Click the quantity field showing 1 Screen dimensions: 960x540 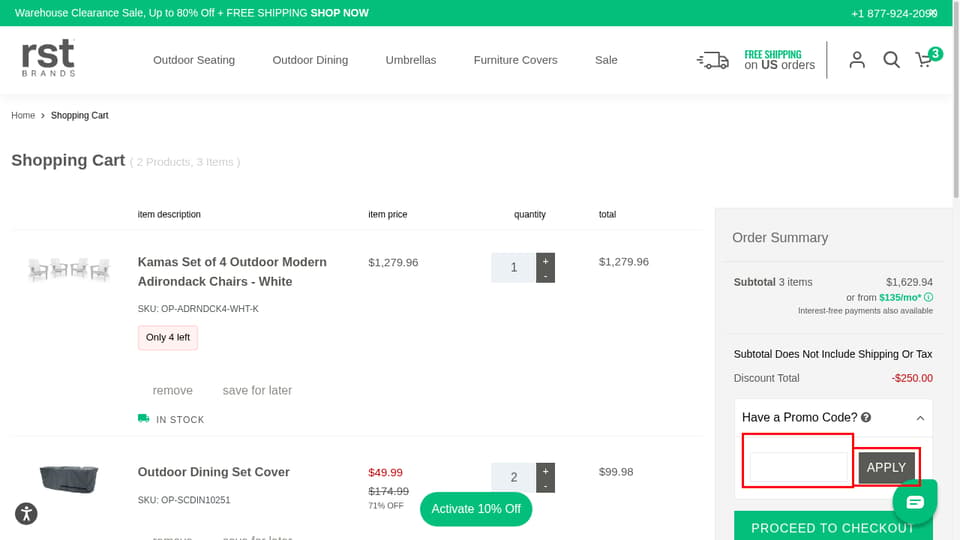pos(514,268)
